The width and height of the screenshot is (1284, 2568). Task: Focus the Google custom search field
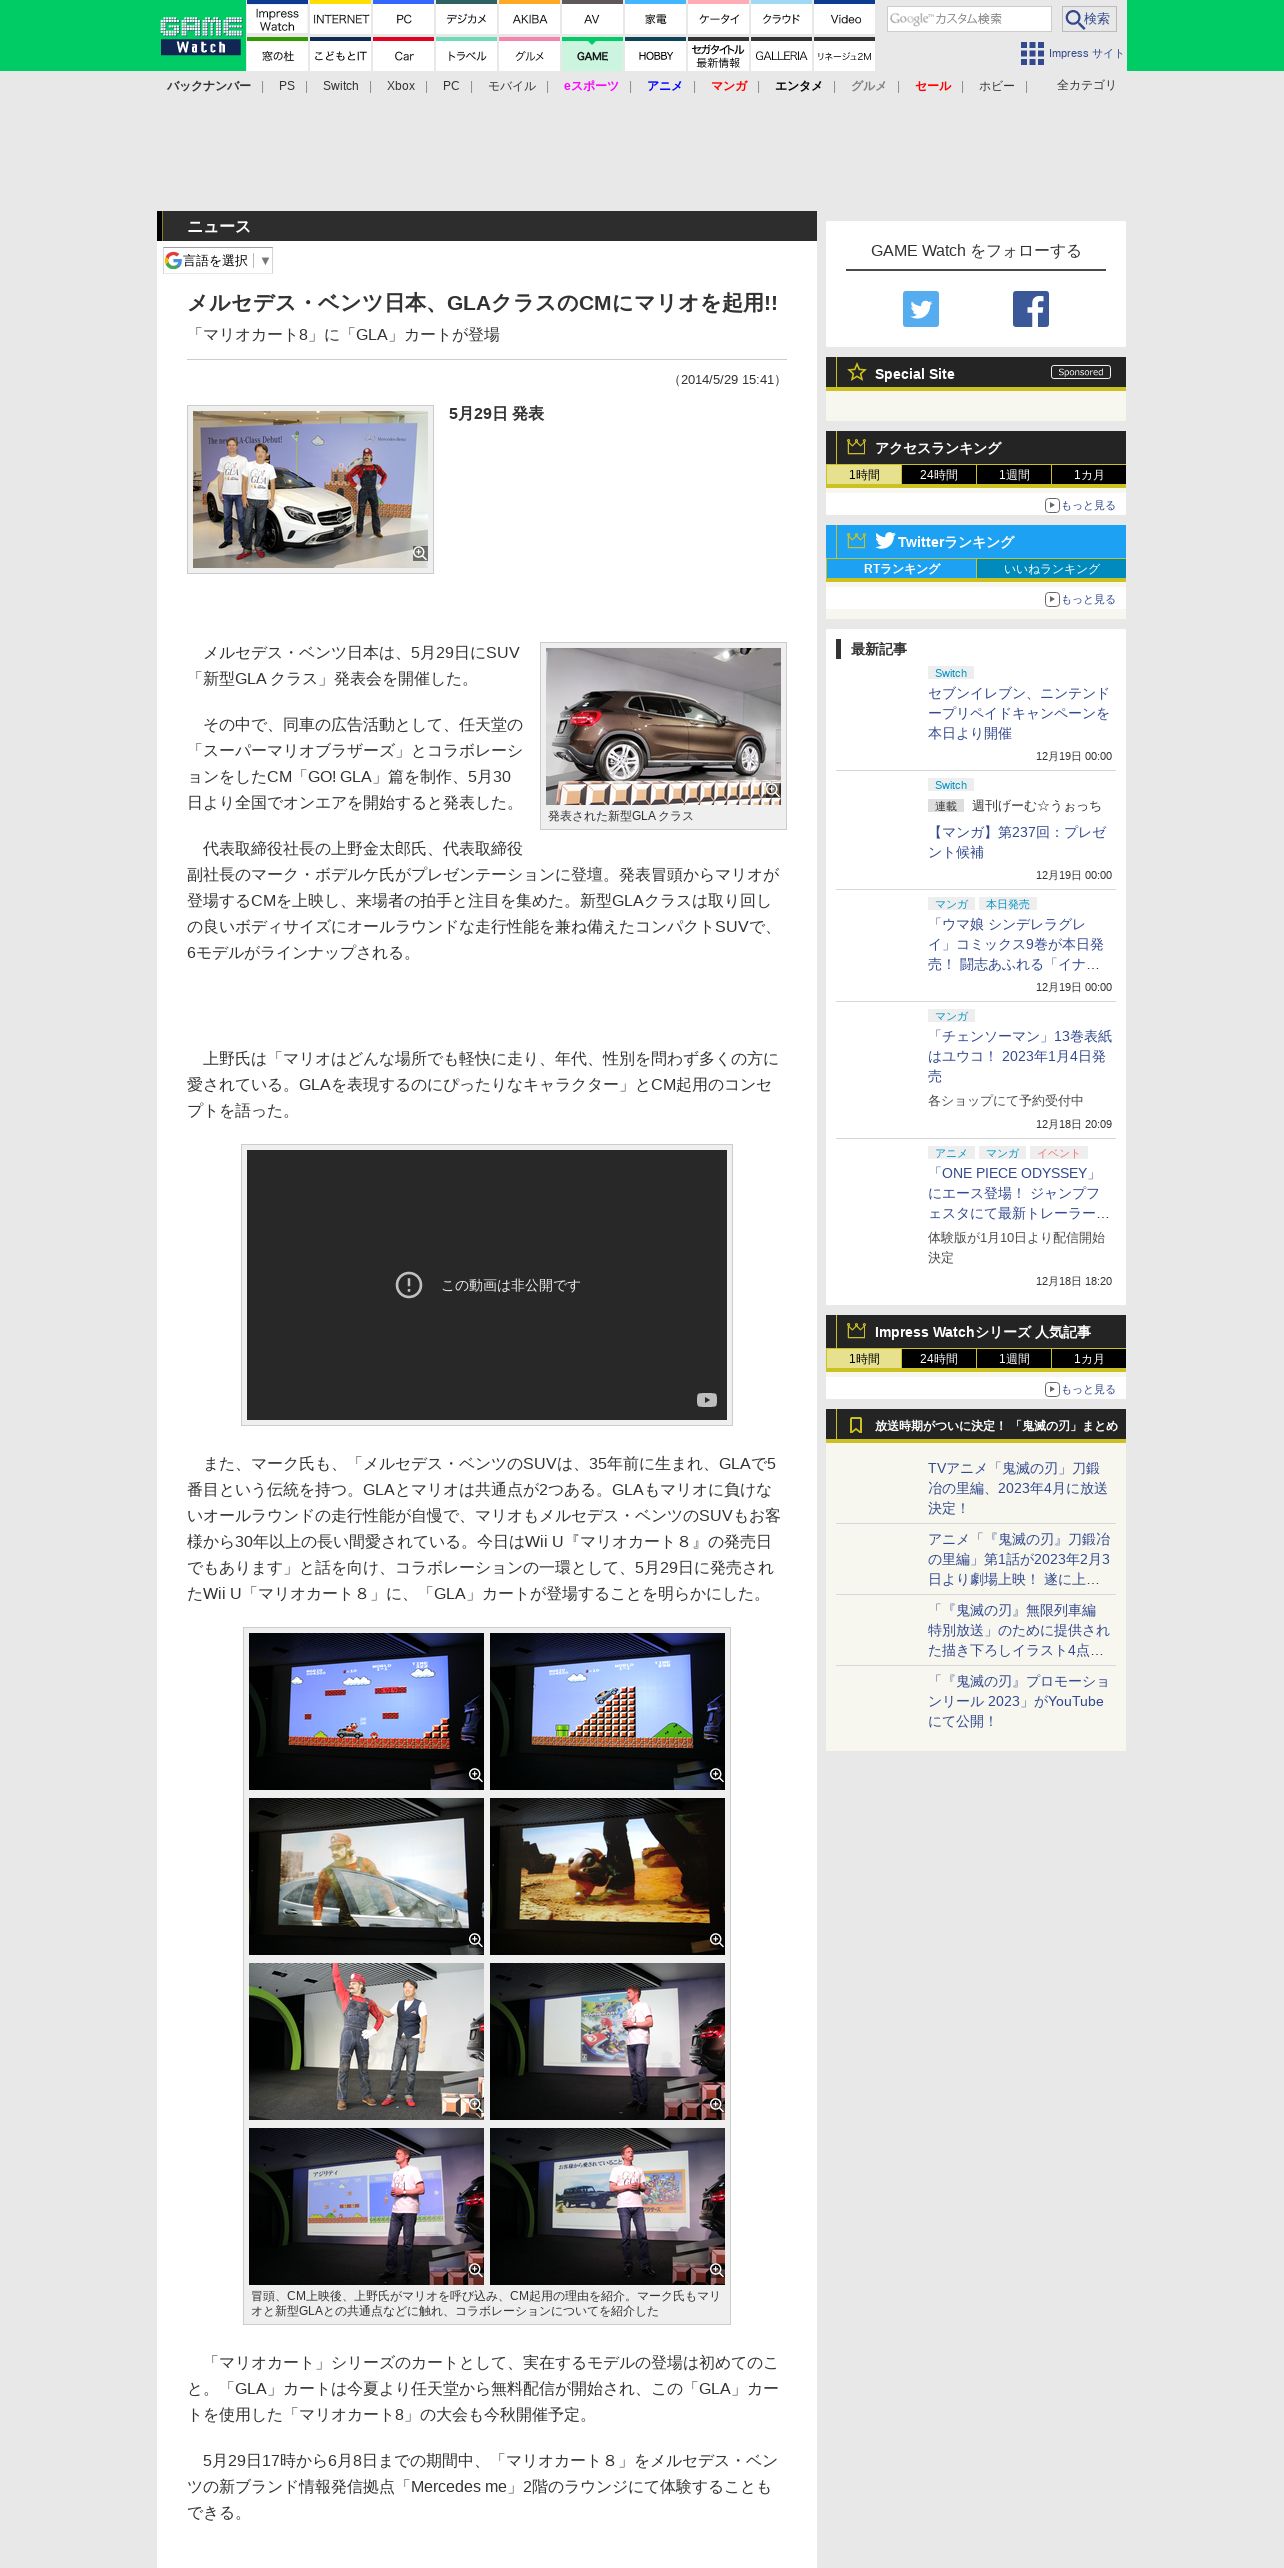coord(969,19)
